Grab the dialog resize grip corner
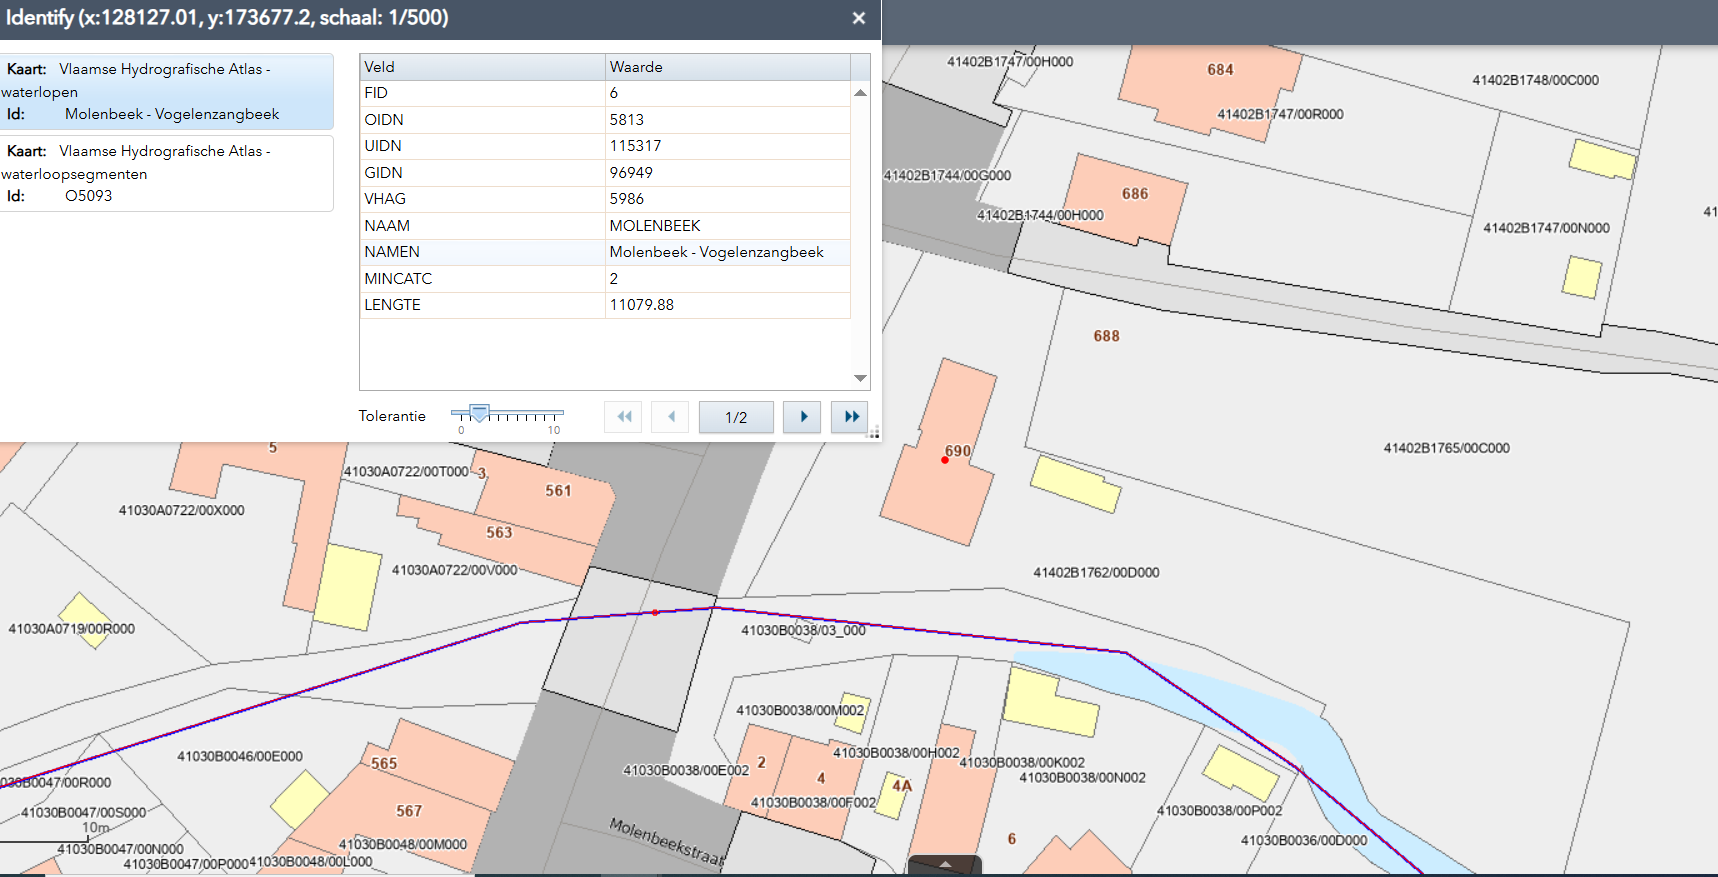Screen dimensions: 1718x877 pos(873,433)
